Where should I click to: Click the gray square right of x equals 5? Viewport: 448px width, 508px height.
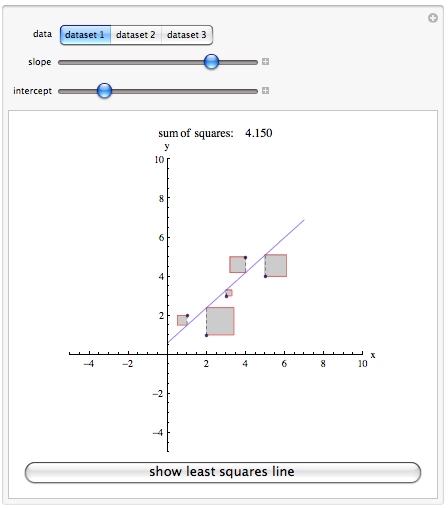[276, 266]
